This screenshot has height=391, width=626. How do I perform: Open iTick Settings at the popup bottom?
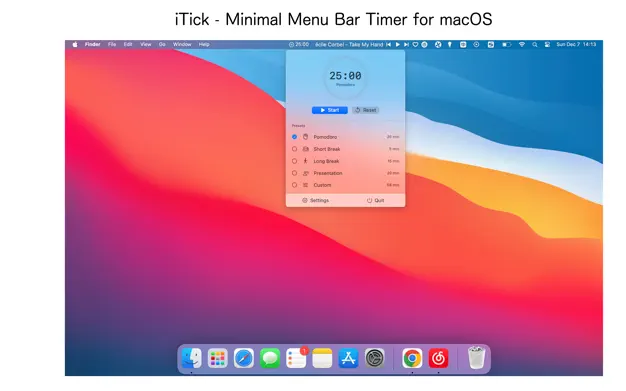coord(315,200)
